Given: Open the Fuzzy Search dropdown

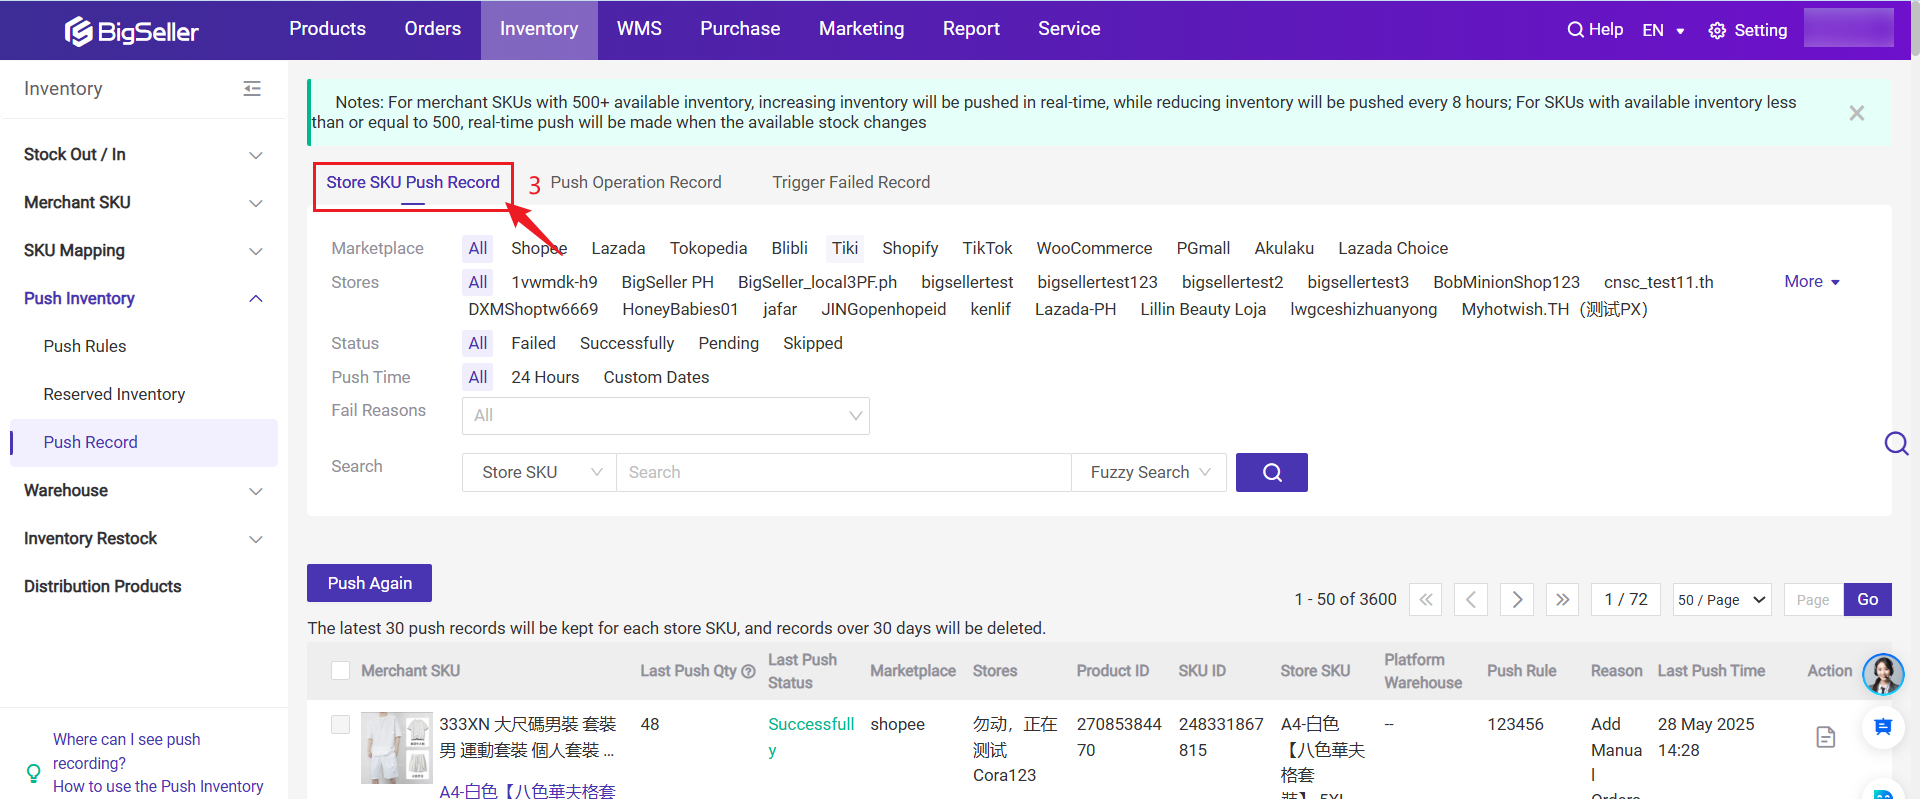Looking at the screenshot, I should point(1149,472).
